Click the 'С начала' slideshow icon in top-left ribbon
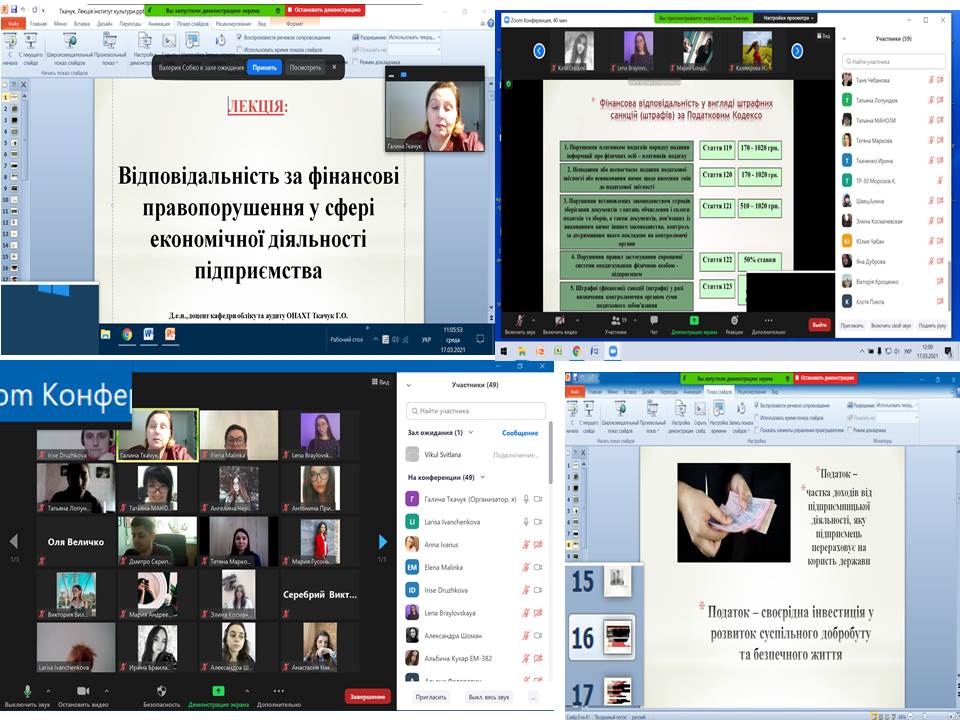This screenshot has height=720, width=960. tap(10, 42)
